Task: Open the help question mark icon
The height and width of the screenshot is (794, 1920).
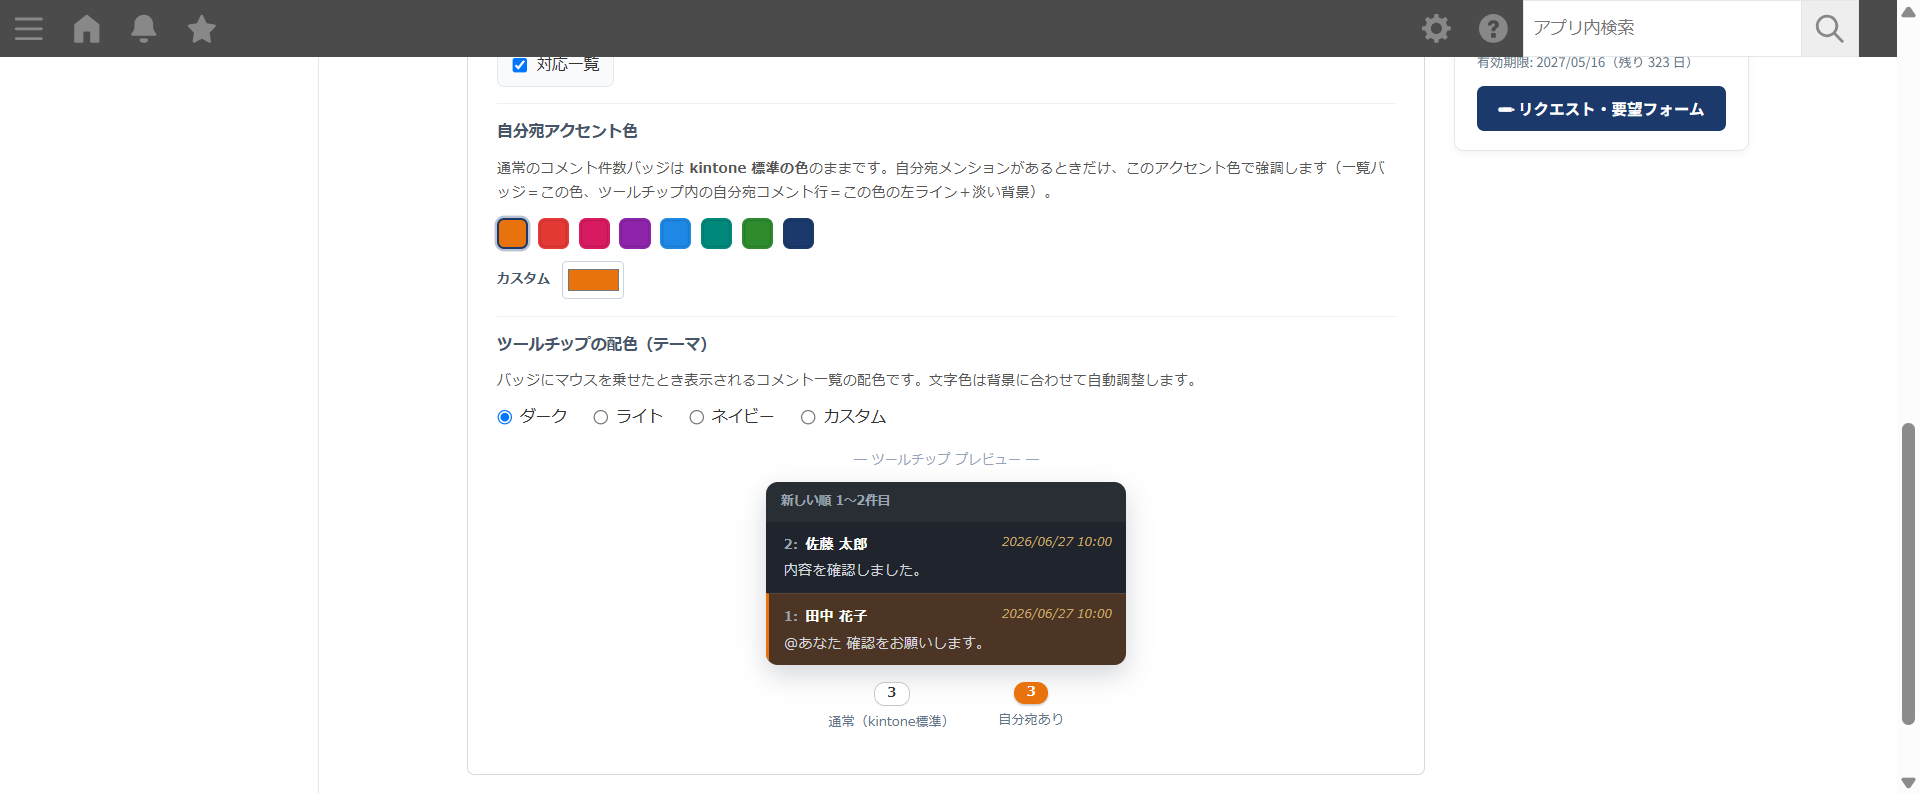Action: (x=1493, y=28)
